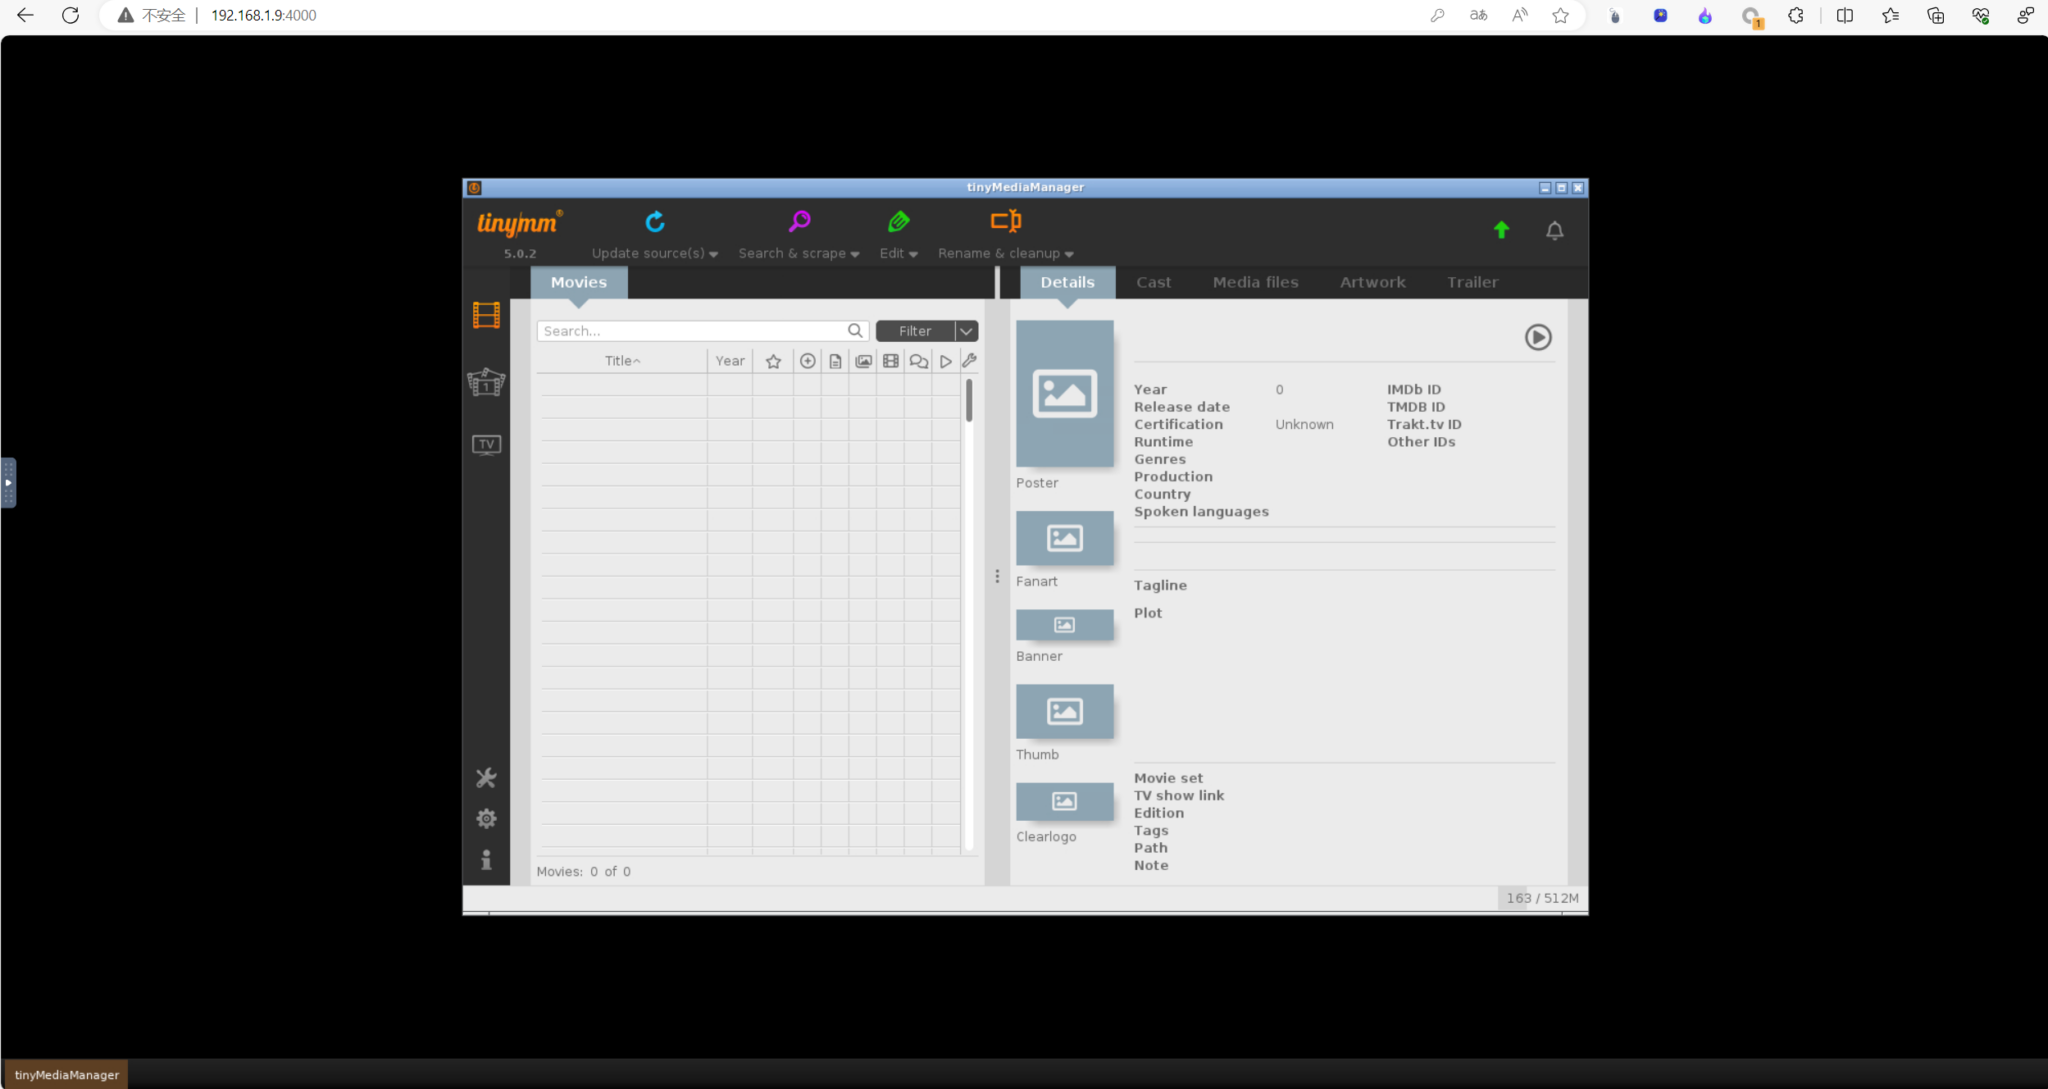
Task: Click the Poster placeholder thumbnail
Action: 1064,394
